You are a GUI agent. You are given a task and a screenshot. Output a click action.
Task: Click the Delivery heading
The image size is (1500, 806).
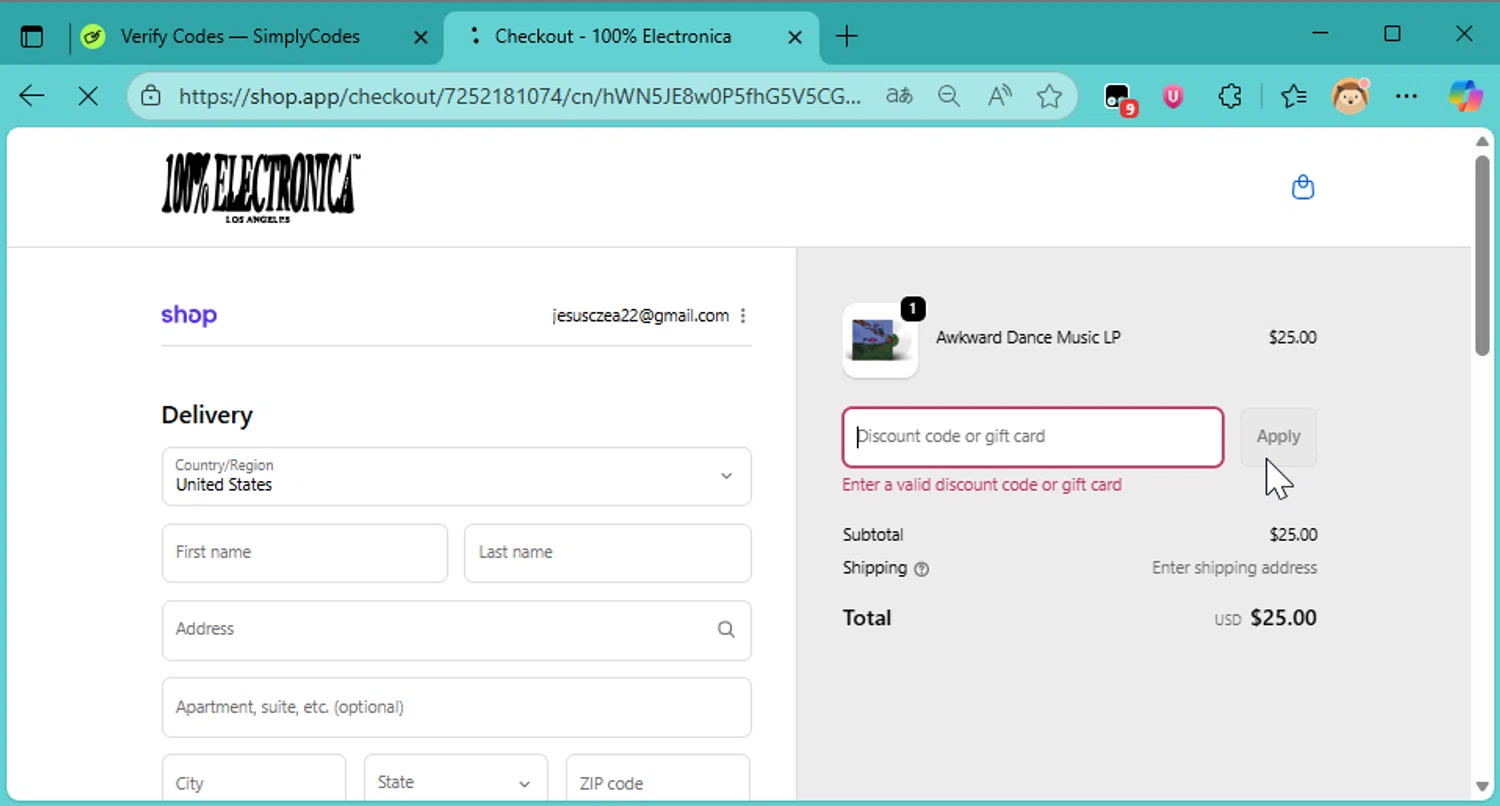[207, 415]
